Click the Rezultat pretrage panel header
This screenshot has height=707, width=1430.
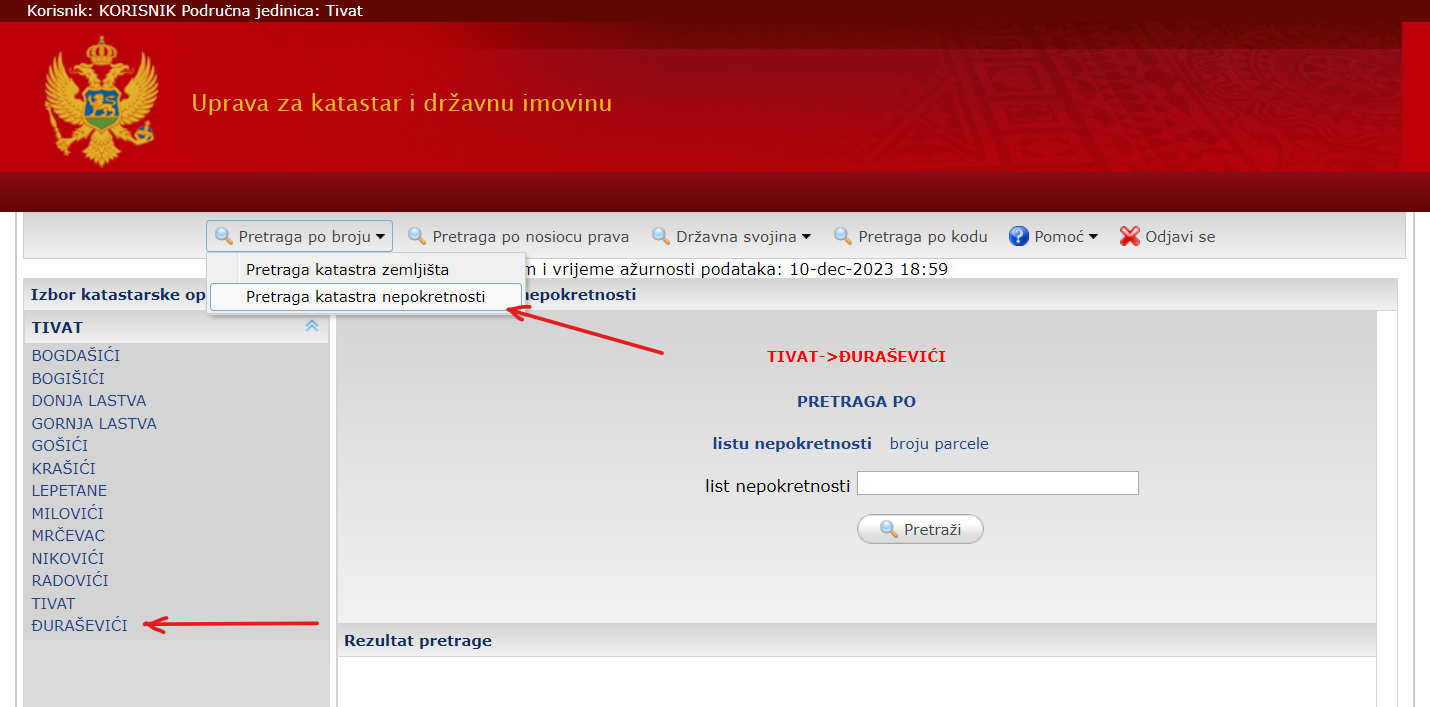[857, 640]
